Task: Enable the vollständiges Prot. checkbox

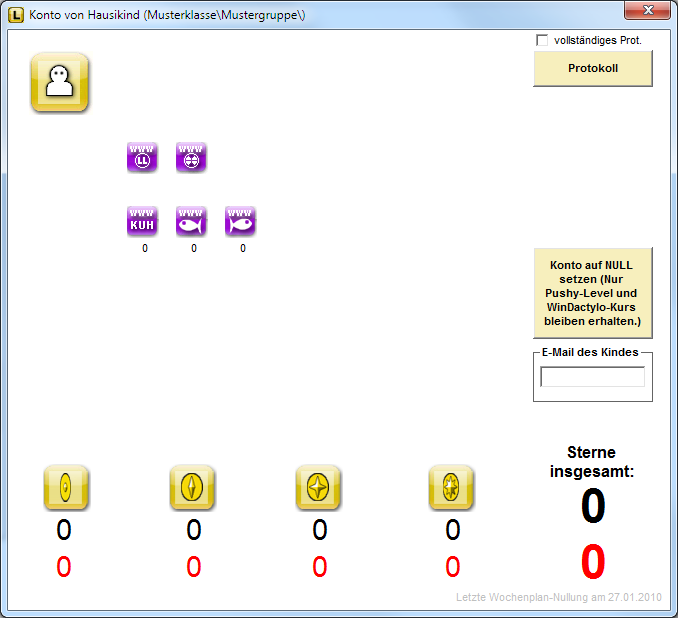Action: [542, 41]
